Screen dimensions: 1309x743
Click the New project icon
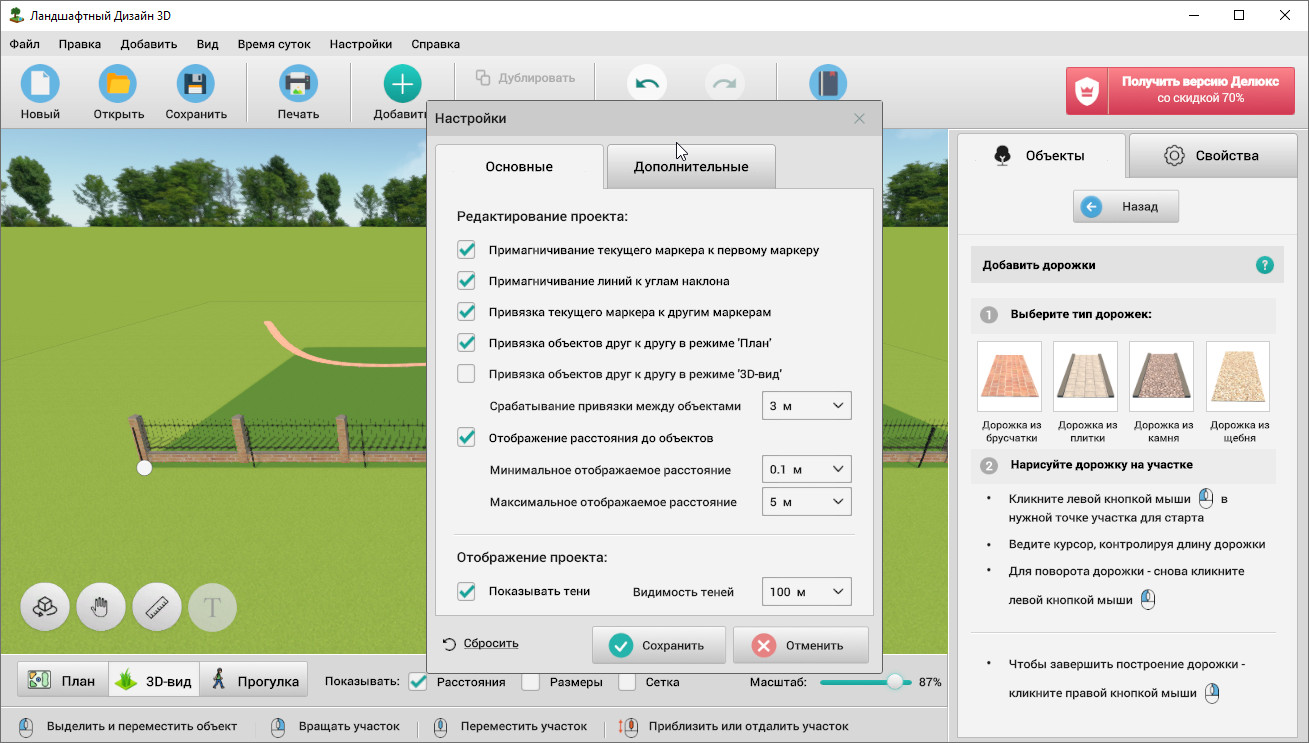40,85
